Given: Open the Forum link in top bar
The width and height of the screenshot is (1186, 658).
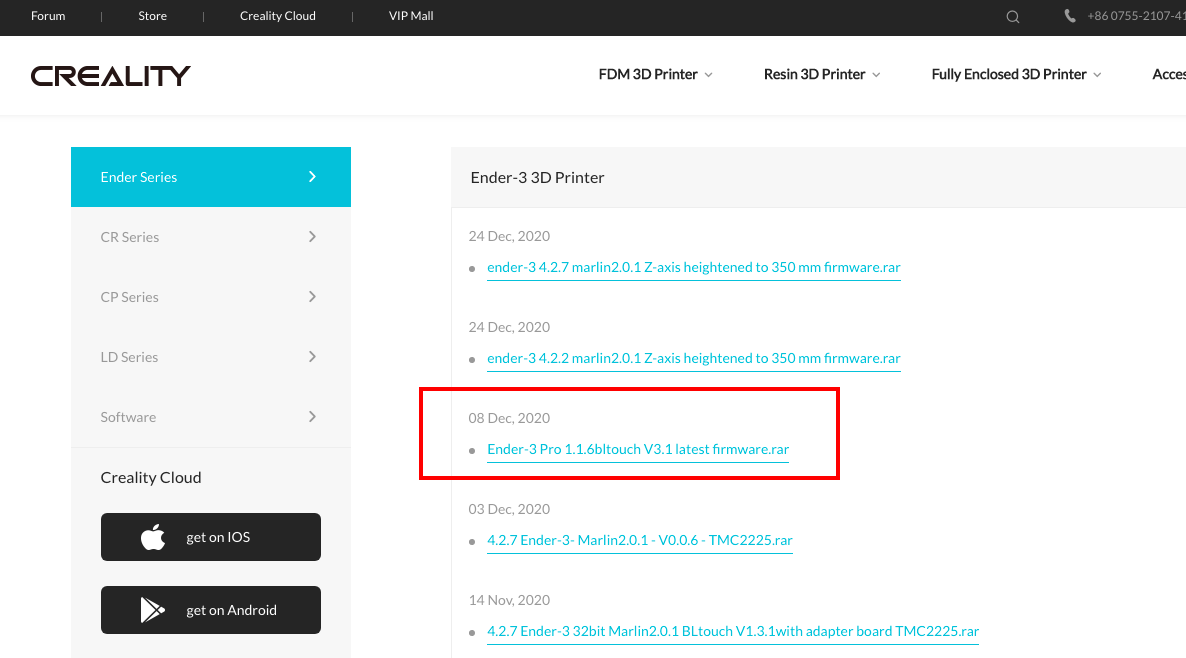Looking at the screenshot, I should tap(48, 16).
